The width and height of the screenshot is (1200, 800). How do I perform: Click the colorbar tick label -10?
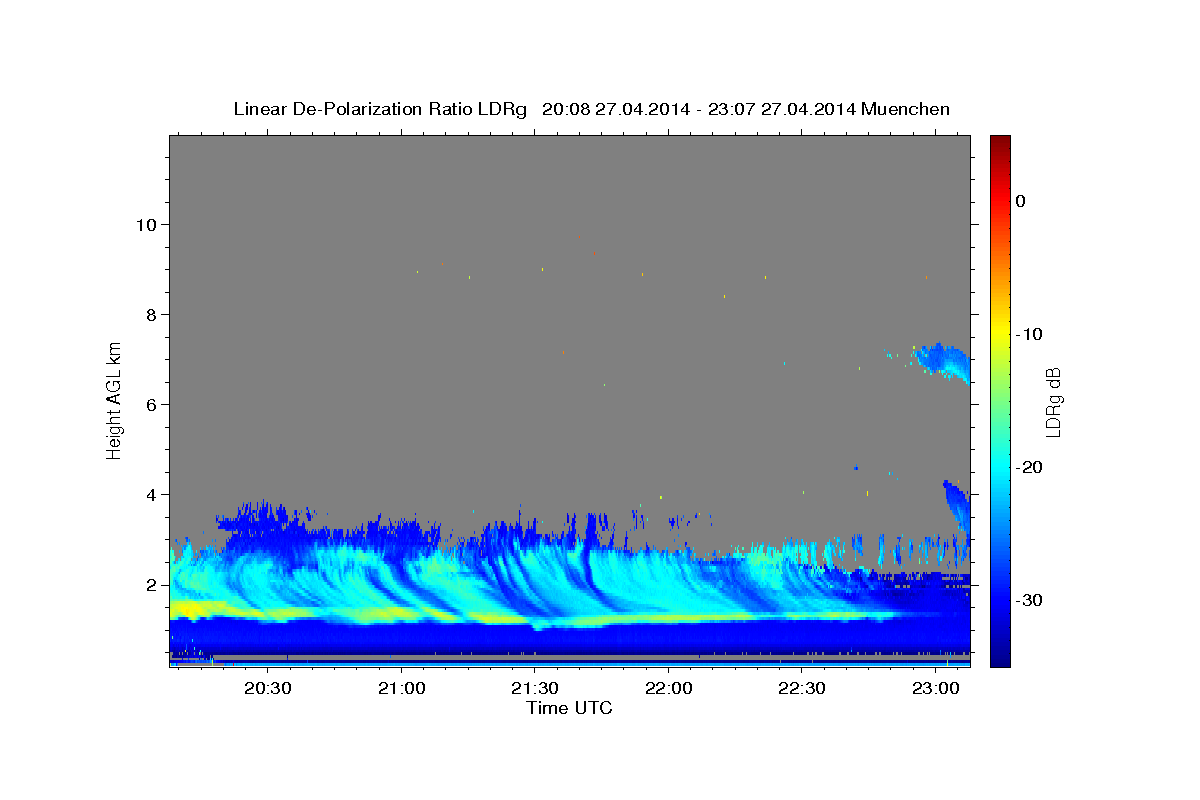point(1029,334)
